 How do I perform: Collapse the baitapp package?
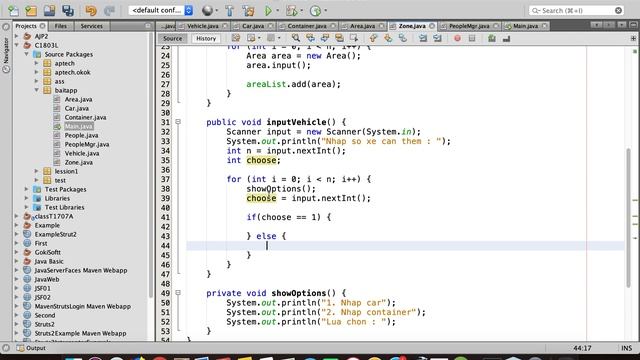37,90
